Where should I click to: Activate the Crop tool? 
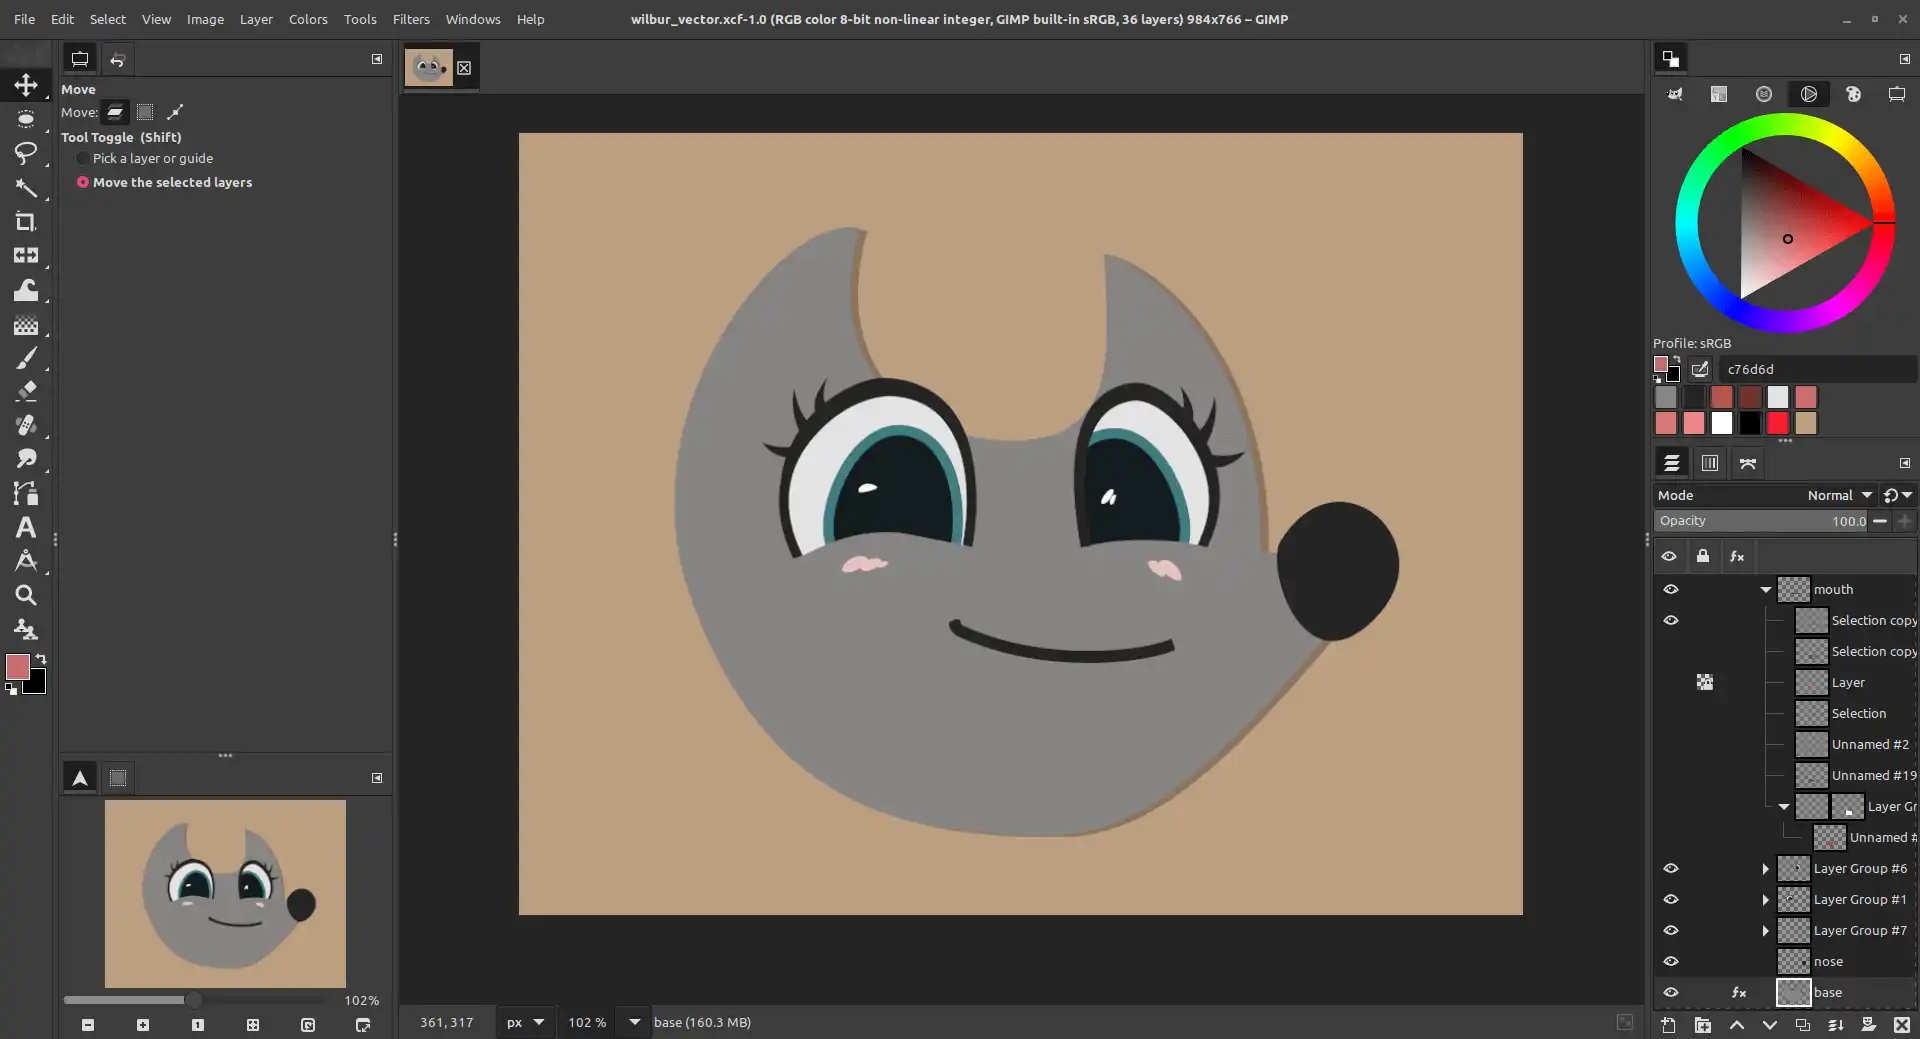click(x=27, y=221)
